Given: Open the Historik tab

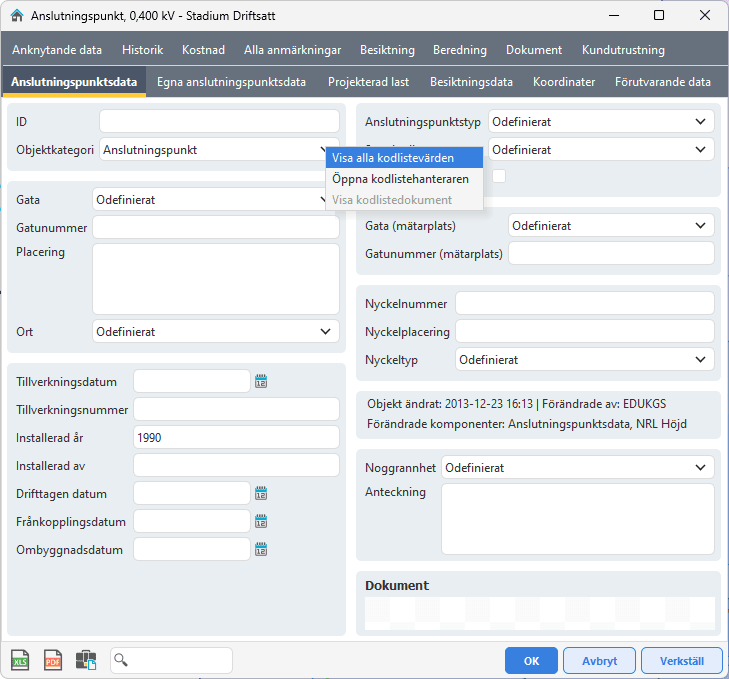Looking at the screenshot, I should (x=142, y=50).
